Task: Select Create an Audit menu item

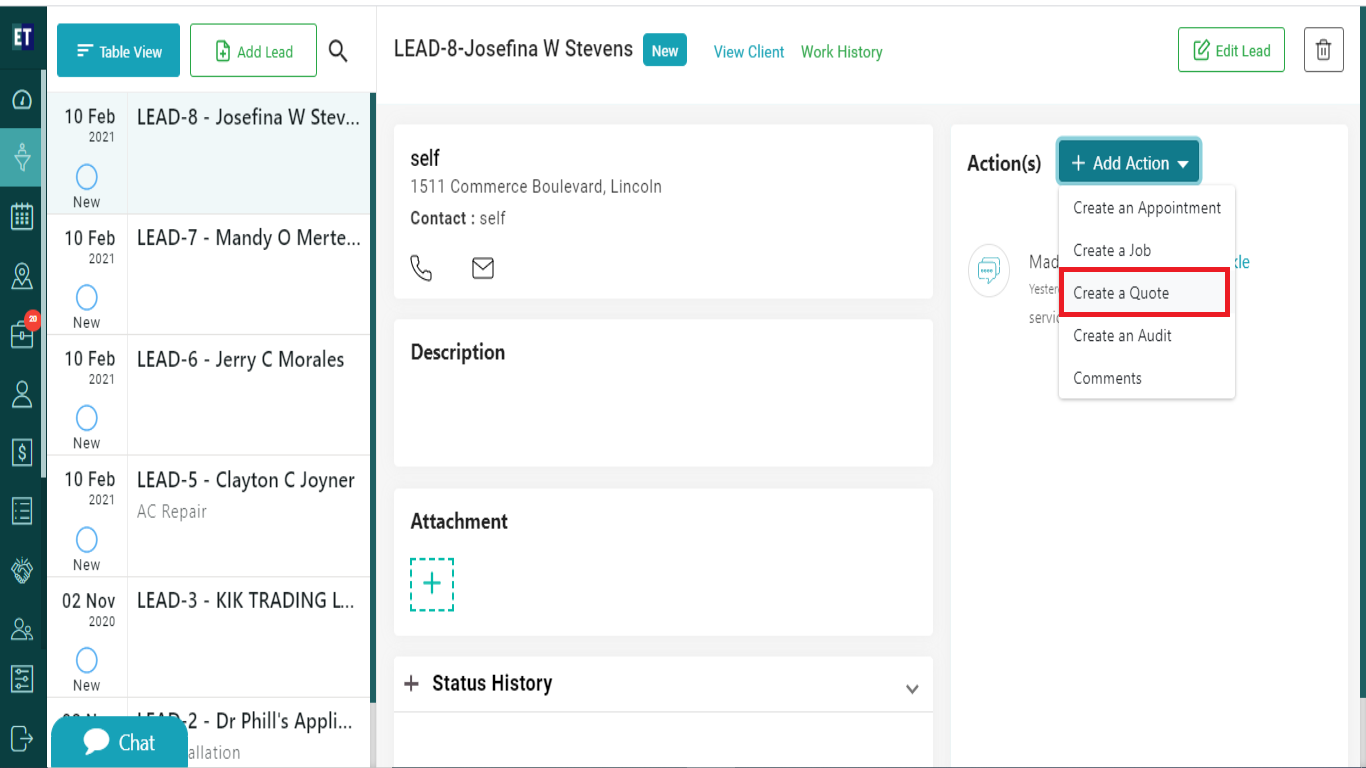Action: (x=1147, y=336)
